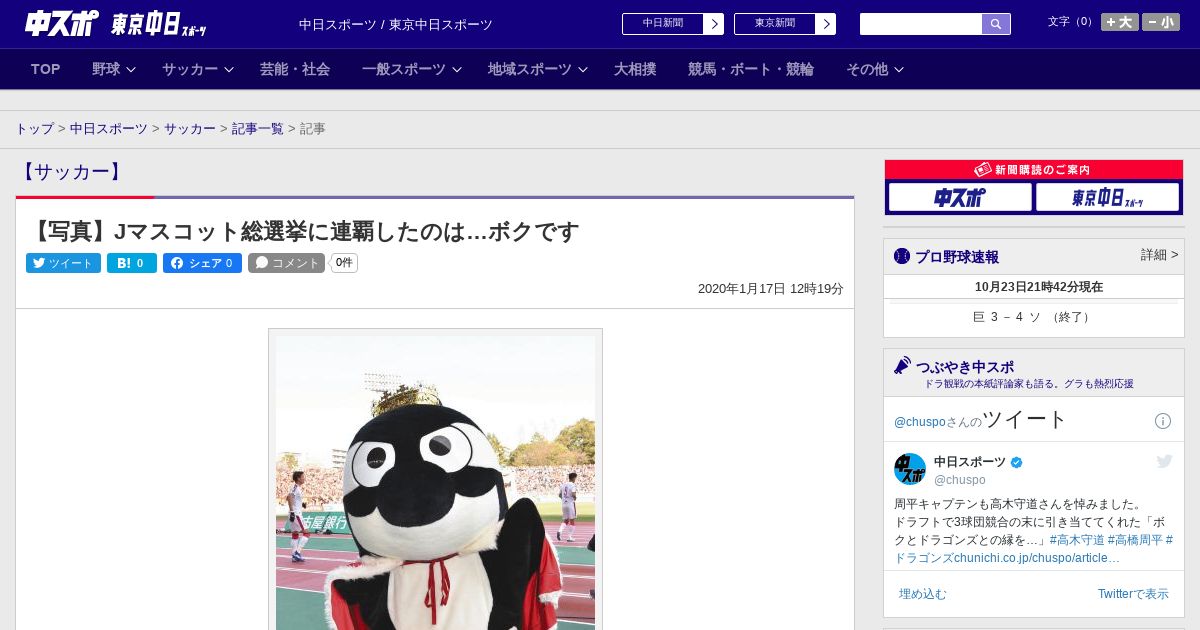Click the 中日スポーツ / 東京中日スポーツ header text
1200x630 pixels.
[396, 24]
